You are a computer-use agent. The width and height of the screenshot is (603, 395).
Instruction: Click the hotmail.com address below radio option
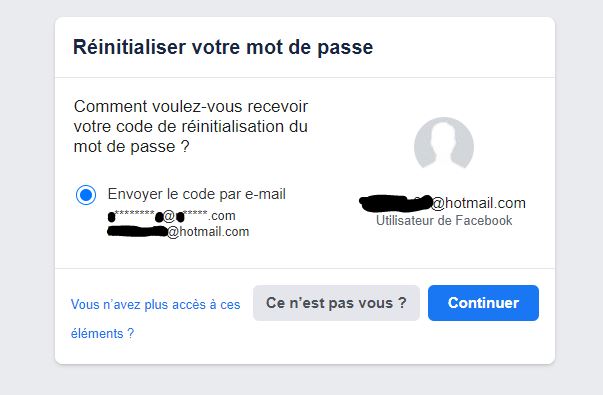tap(178, 232)
